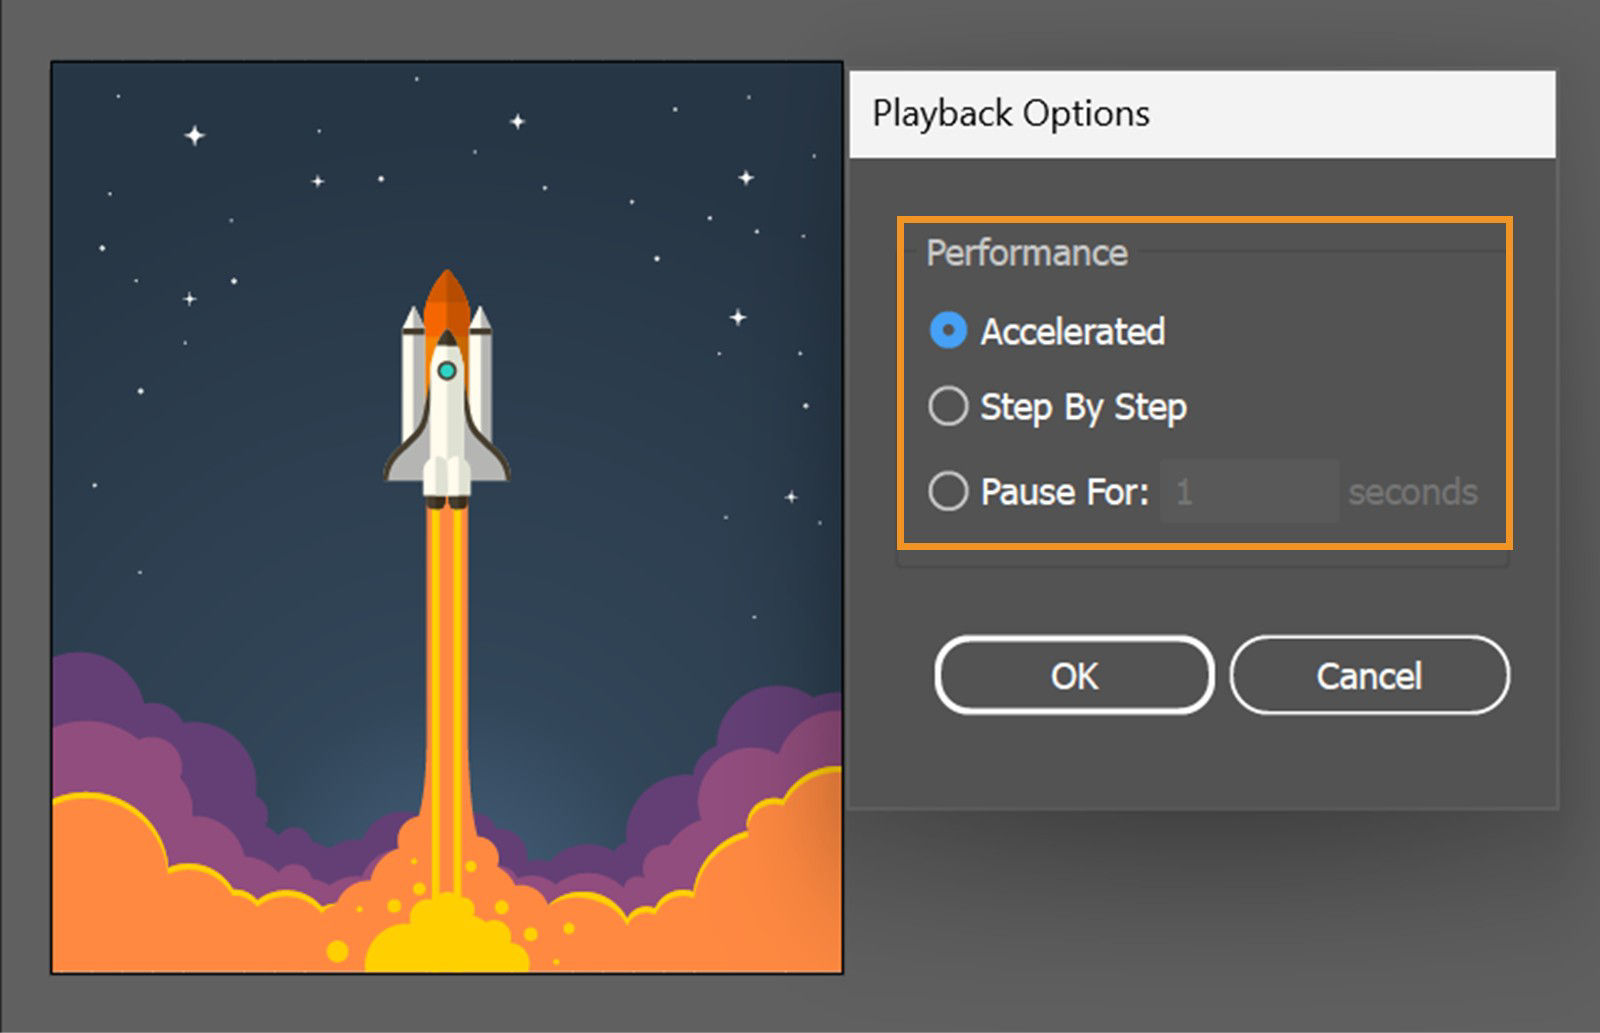Click the Performance section label
The width and height of the screenshot is (1600, 1033).
pos(1026,253)
